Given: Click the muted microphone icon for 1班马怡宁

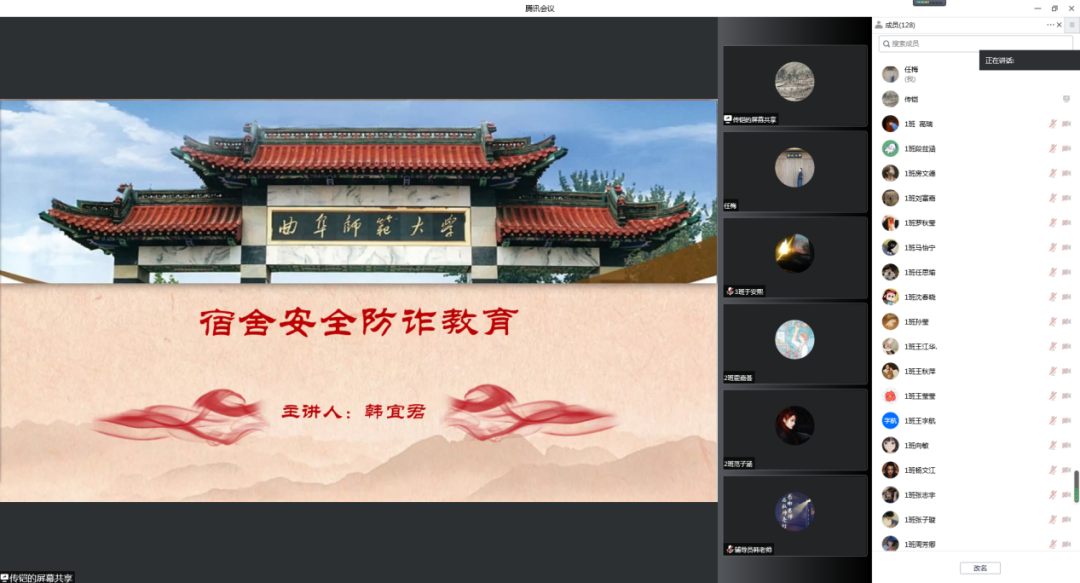Looking at the screenshot, I should (1052, 247).
